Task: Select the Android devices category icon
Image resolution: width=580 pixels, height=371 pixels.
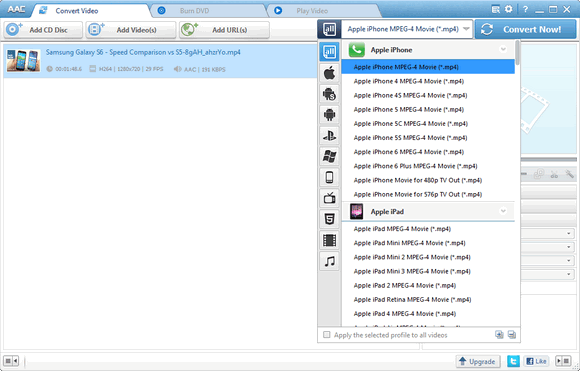Action: click(329, 115)
